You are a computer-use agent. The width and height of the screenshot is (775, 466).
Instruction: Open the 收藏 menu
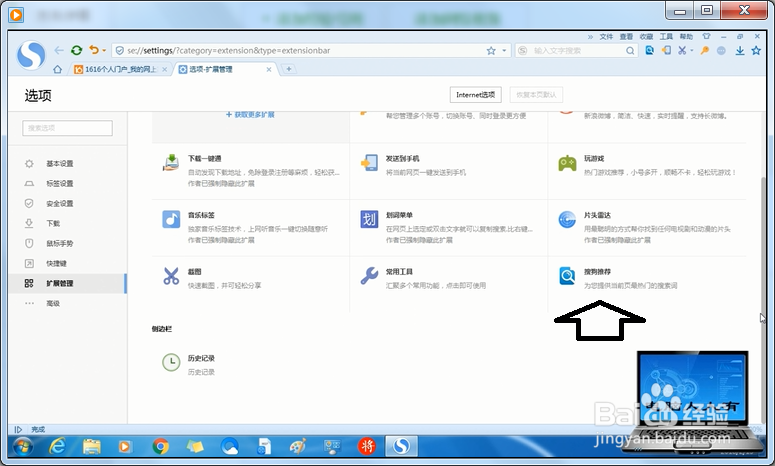point(646,37)
